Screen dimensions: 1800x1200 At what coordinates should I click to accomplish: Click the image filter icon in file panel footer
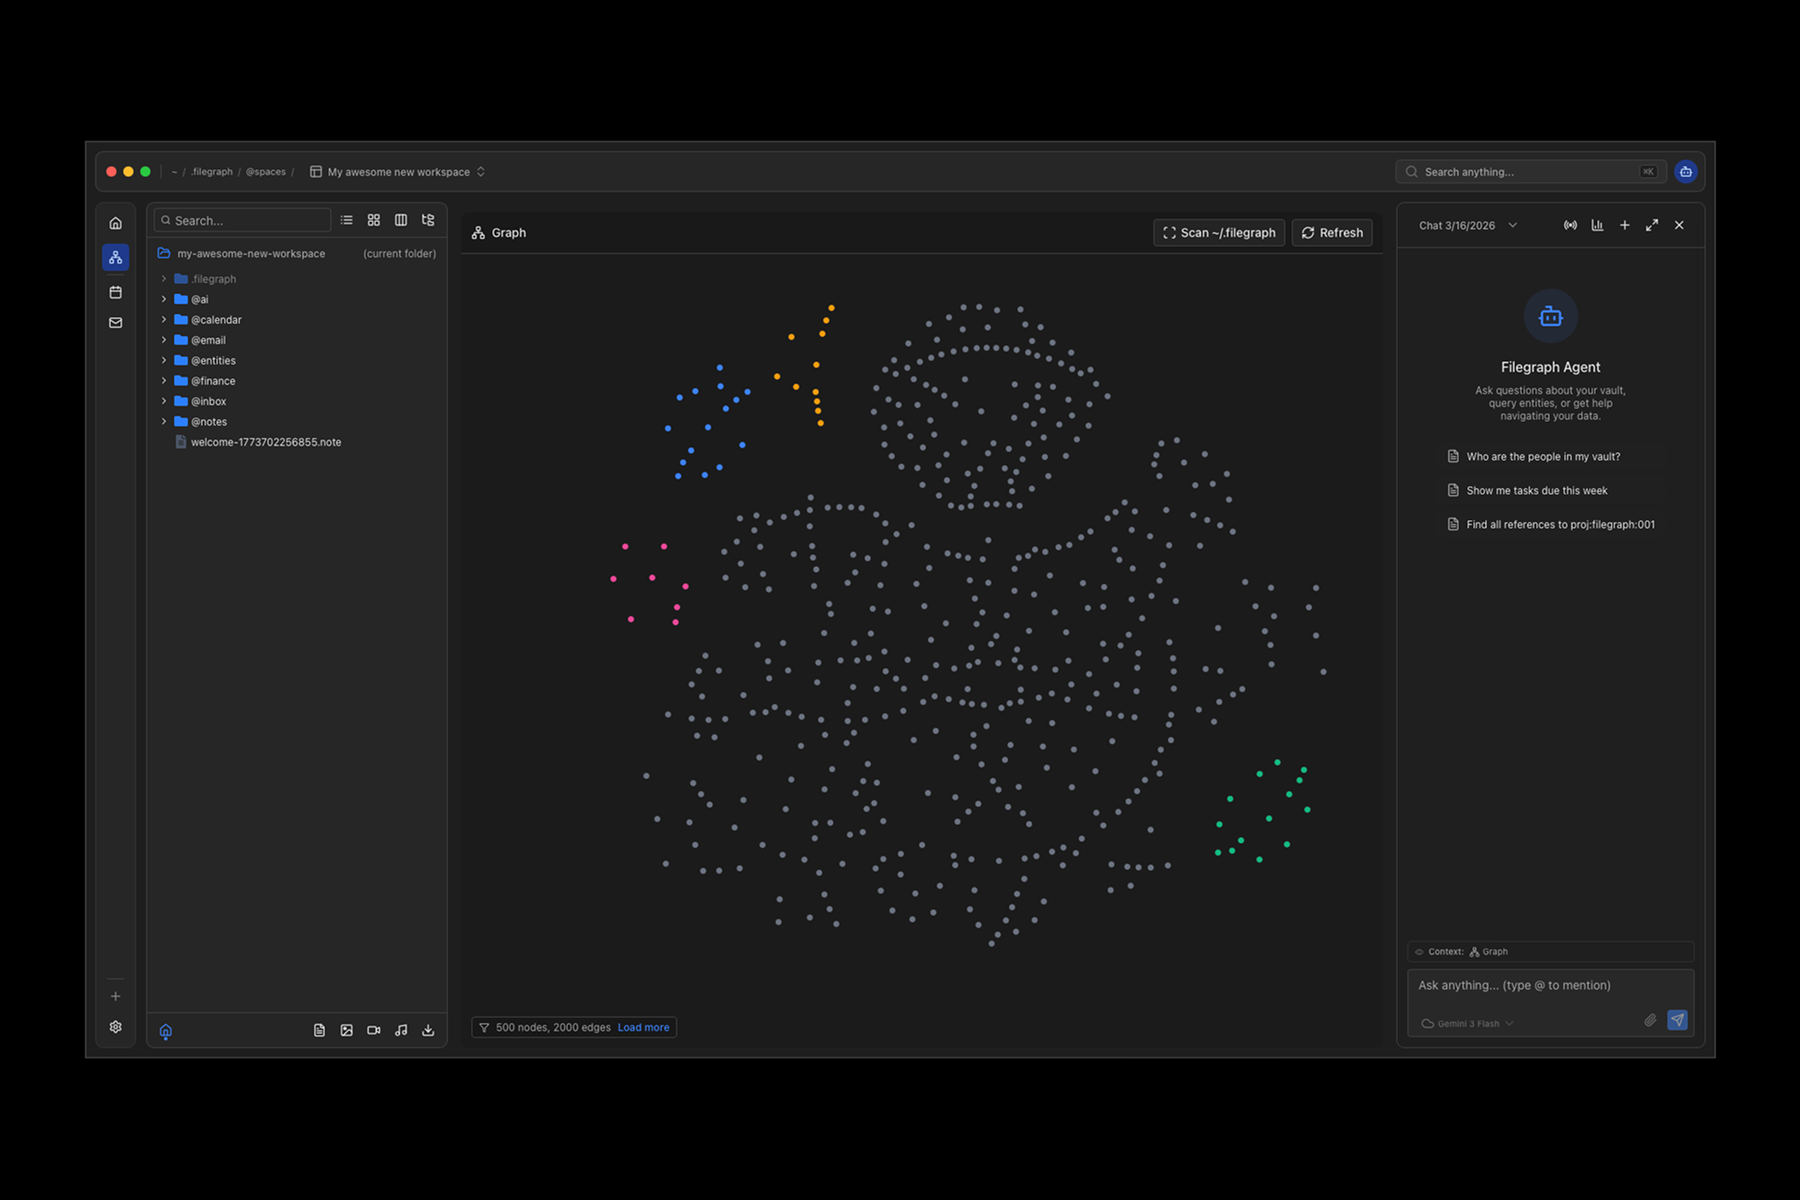pyautogui.click(x=346, y=1031)
